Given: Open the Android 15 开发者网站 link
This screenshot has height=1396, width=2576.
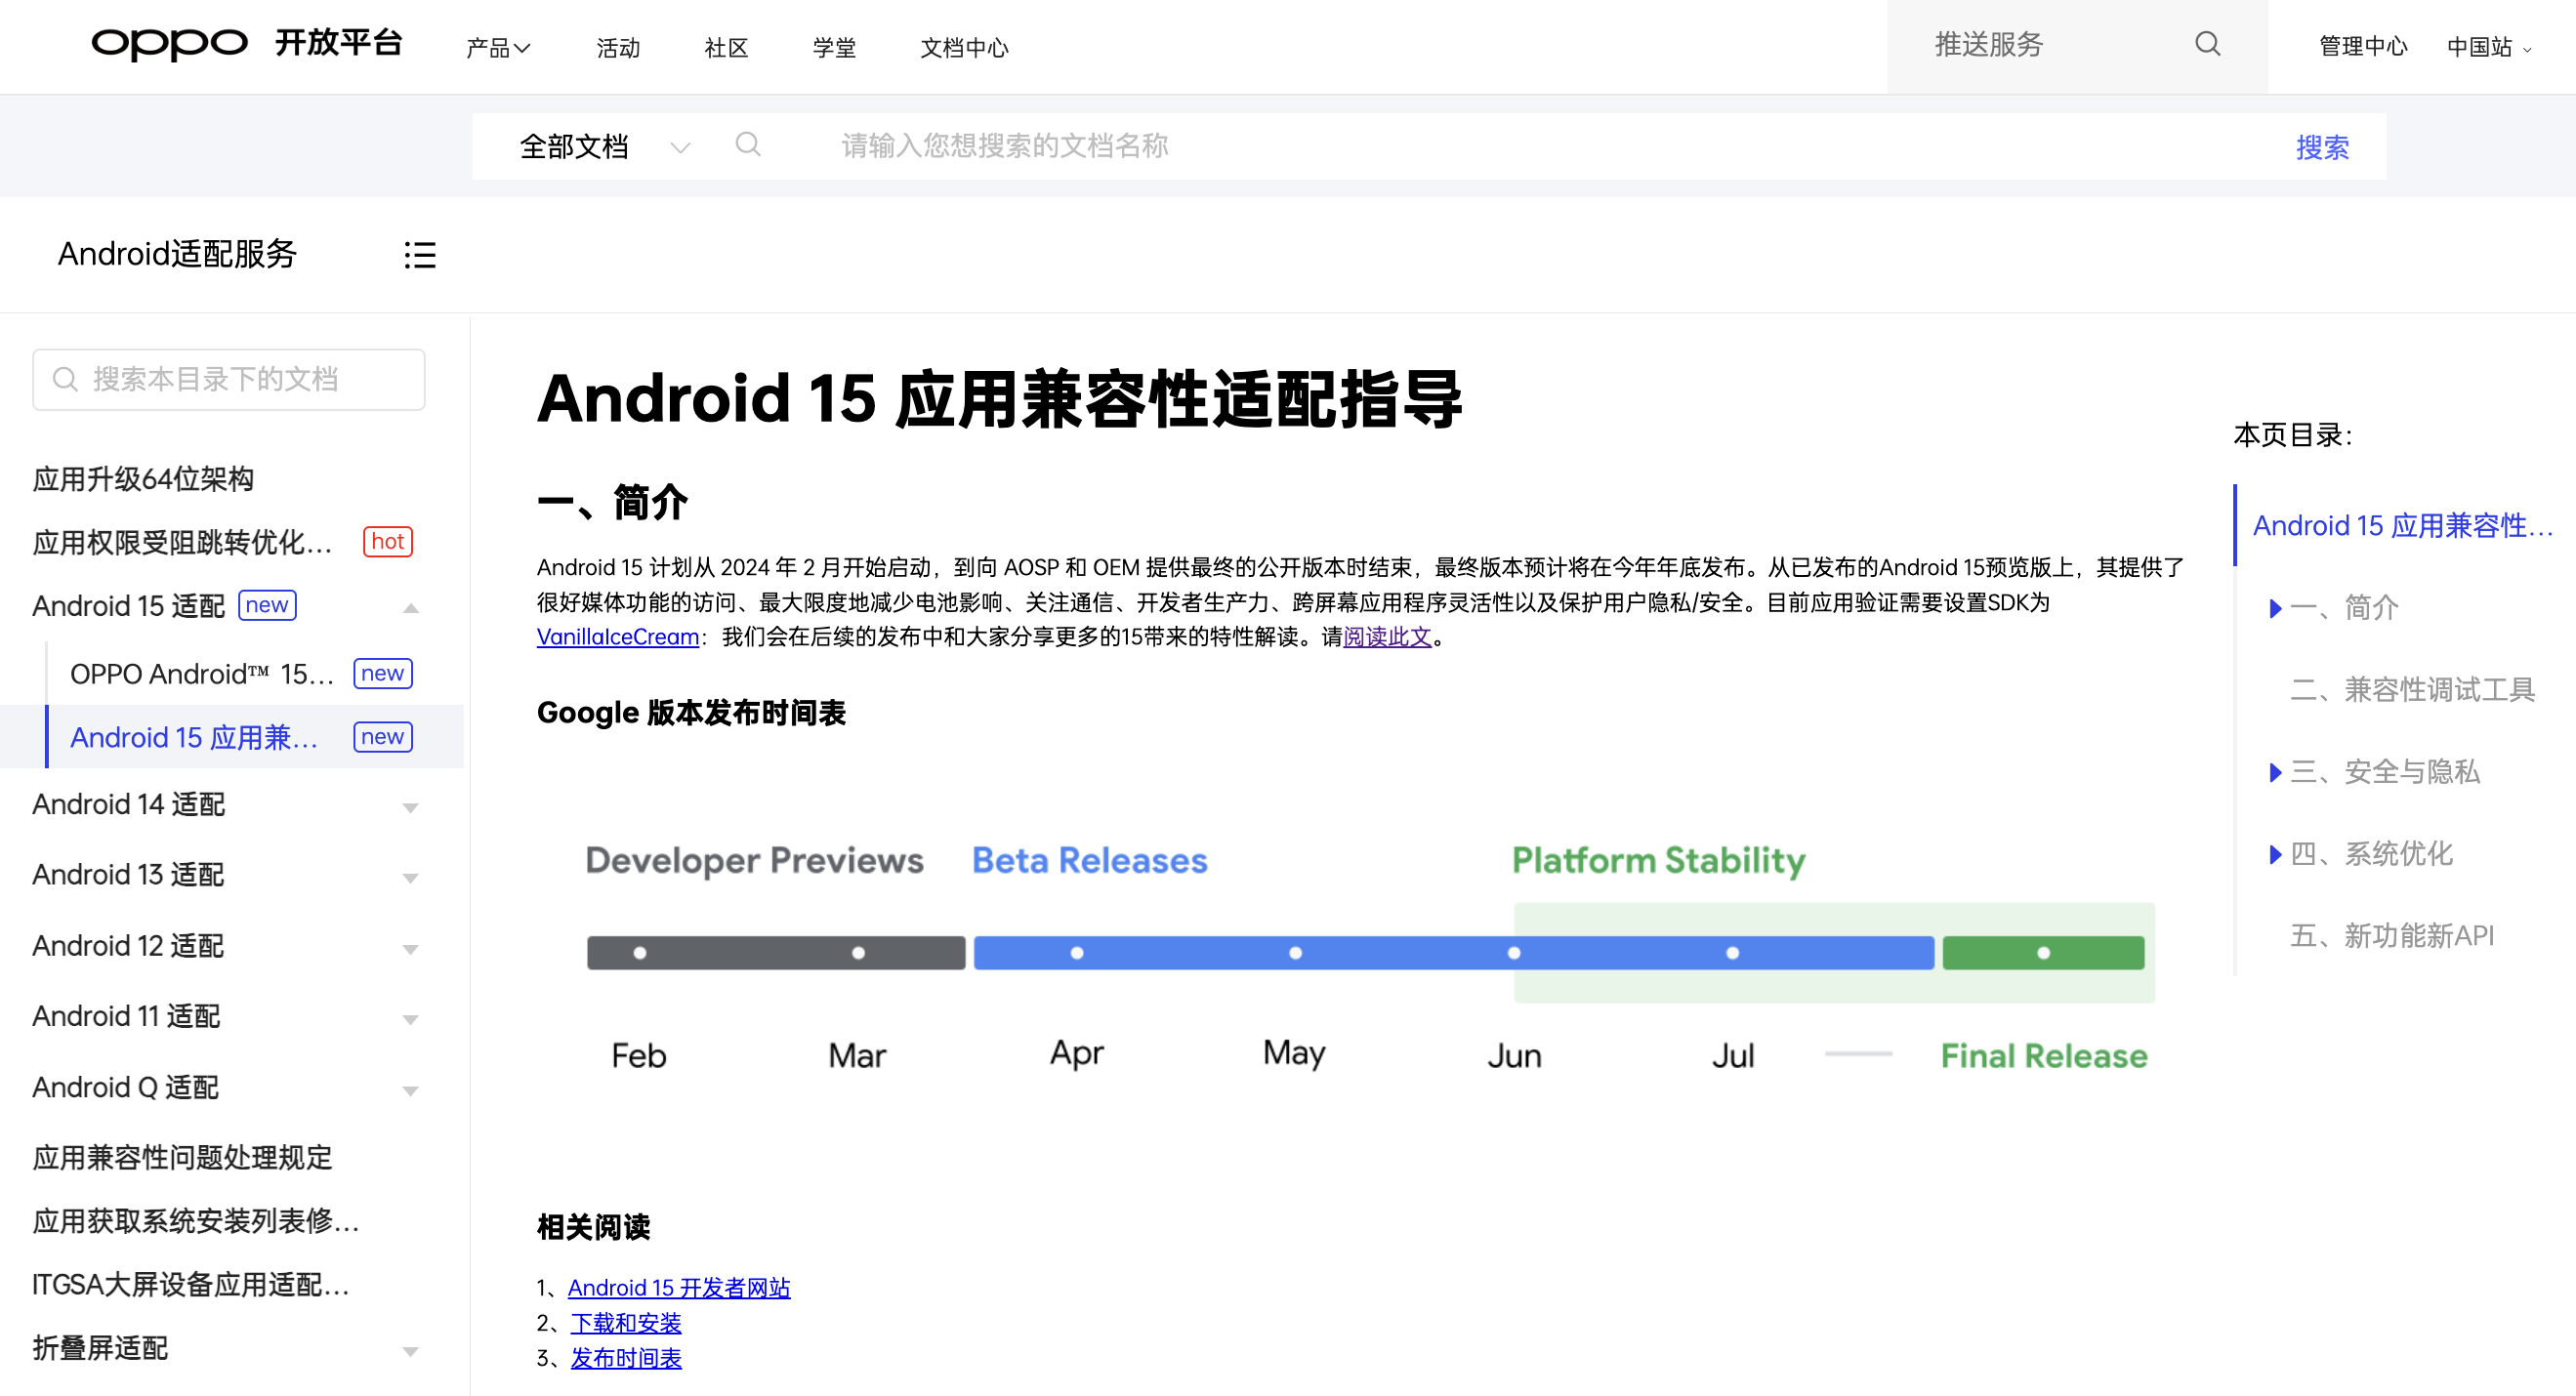Looking at the screenshot, I should point(679,1287).
